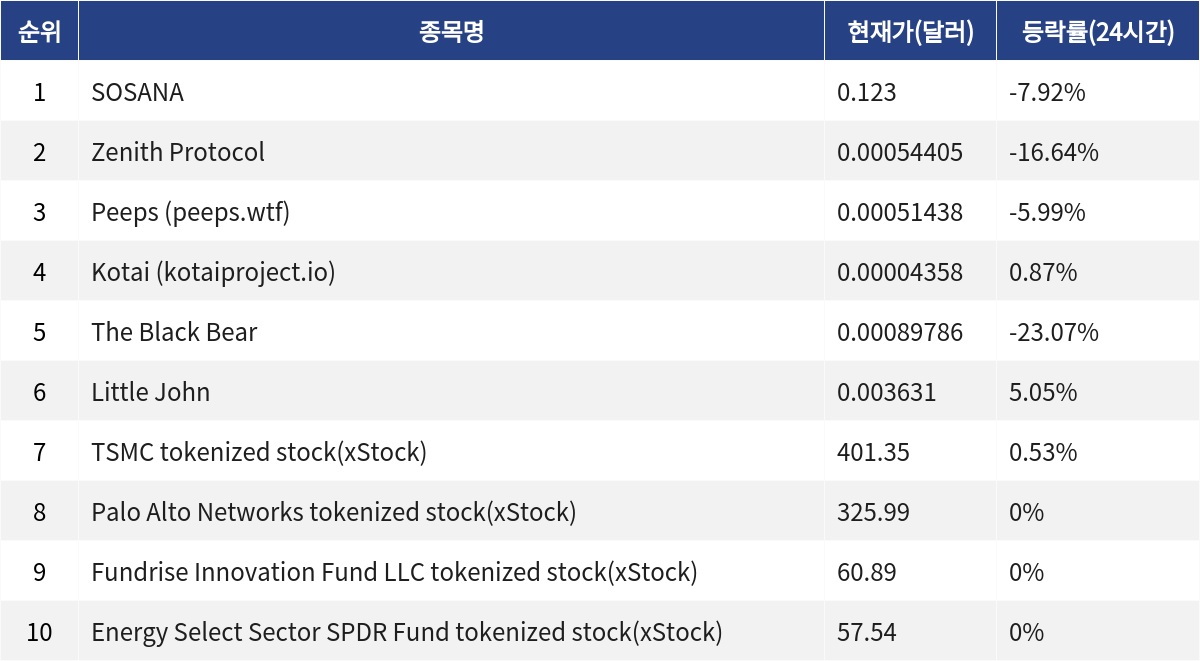The image size is (1200, 661).
Task: Click the change value 0.87%
Action: point(1043,273)
